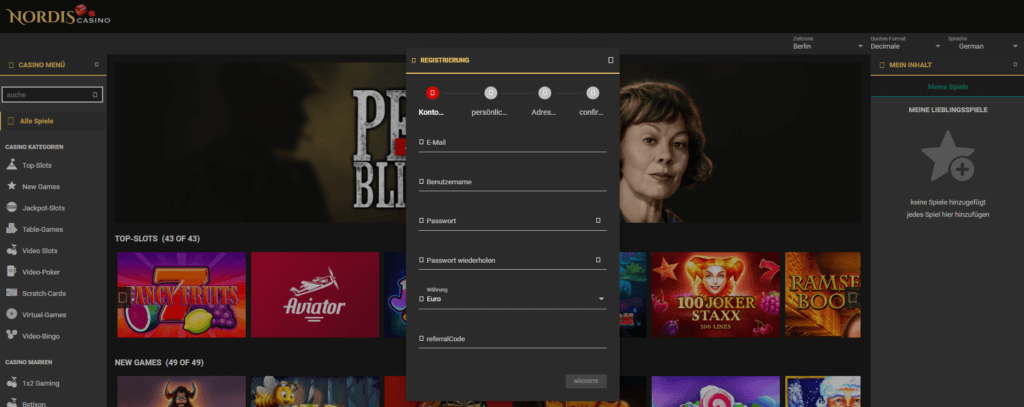Select the Scratch-Cards icon

point(11,293)
